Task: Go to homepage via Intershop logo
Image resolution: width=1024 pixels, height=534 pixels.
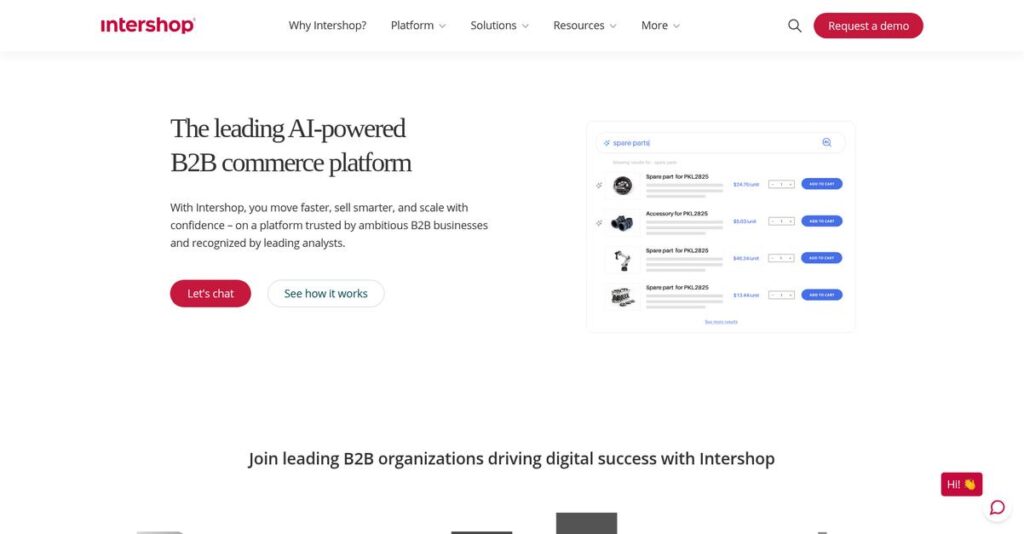Action: [148, 25]
